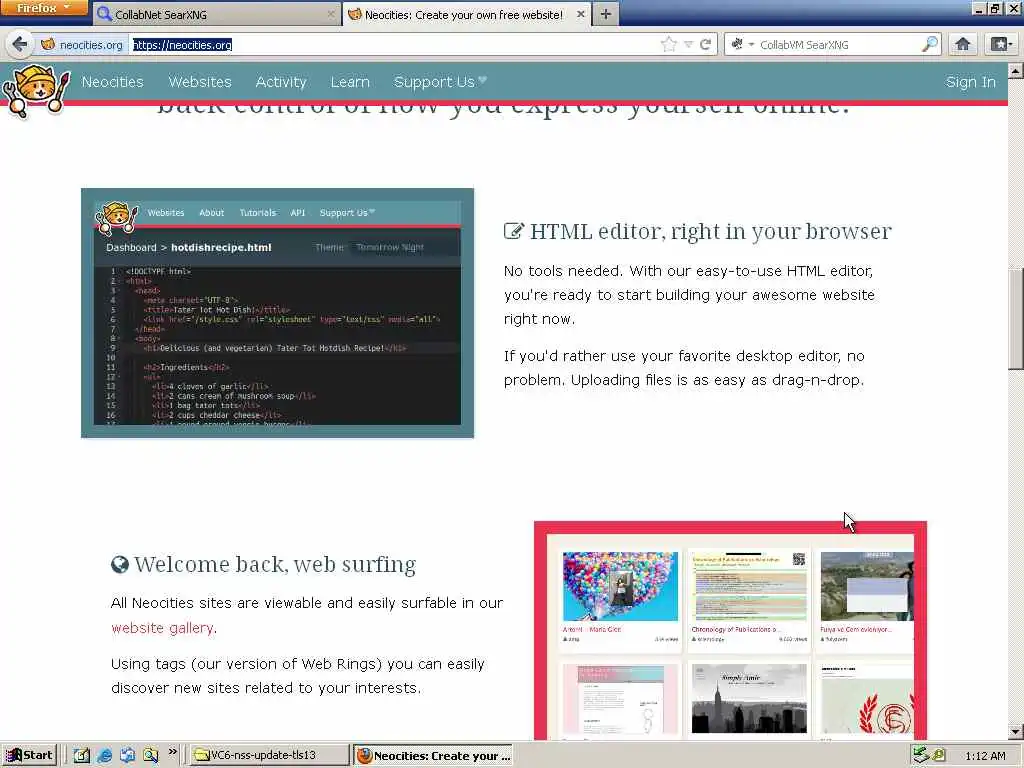The image size is (1024, 768).
Task: Click the network tray icon
Action: (921, 755)
